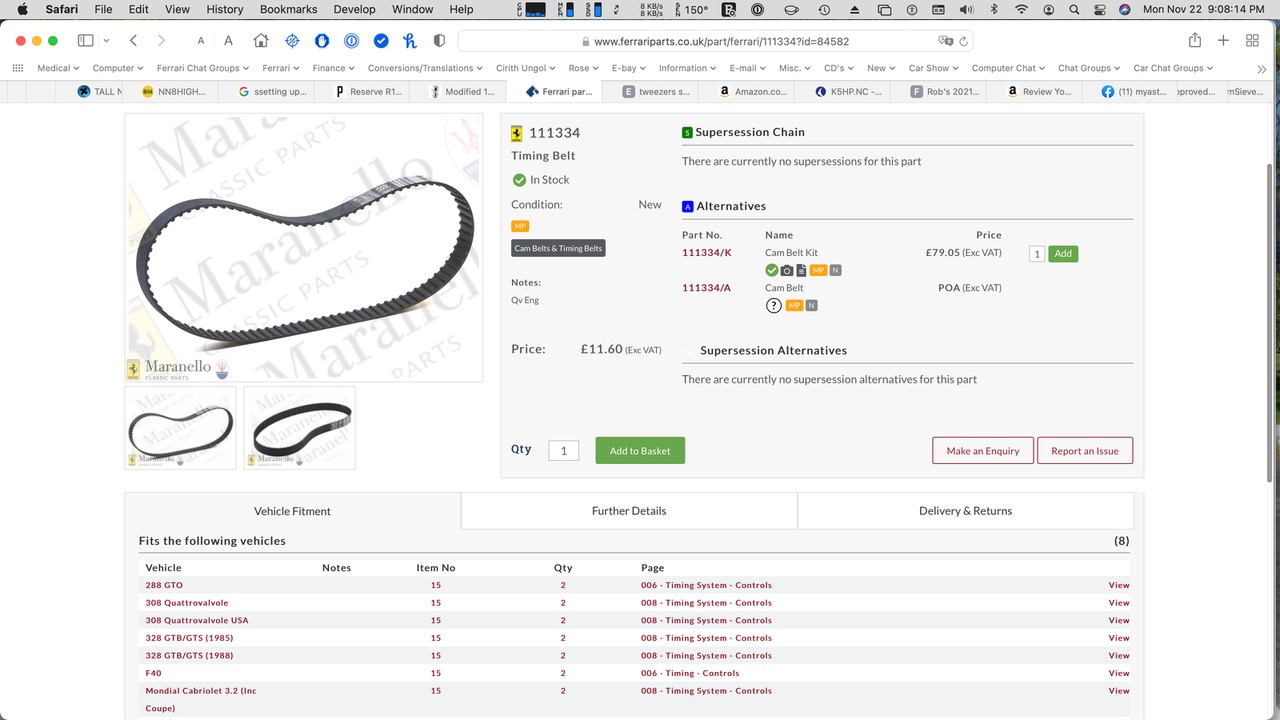The height and width of the screenshot is (720, 1280).
Task: Expand the Car Show bookmarks folder
Action: (933, 68)
